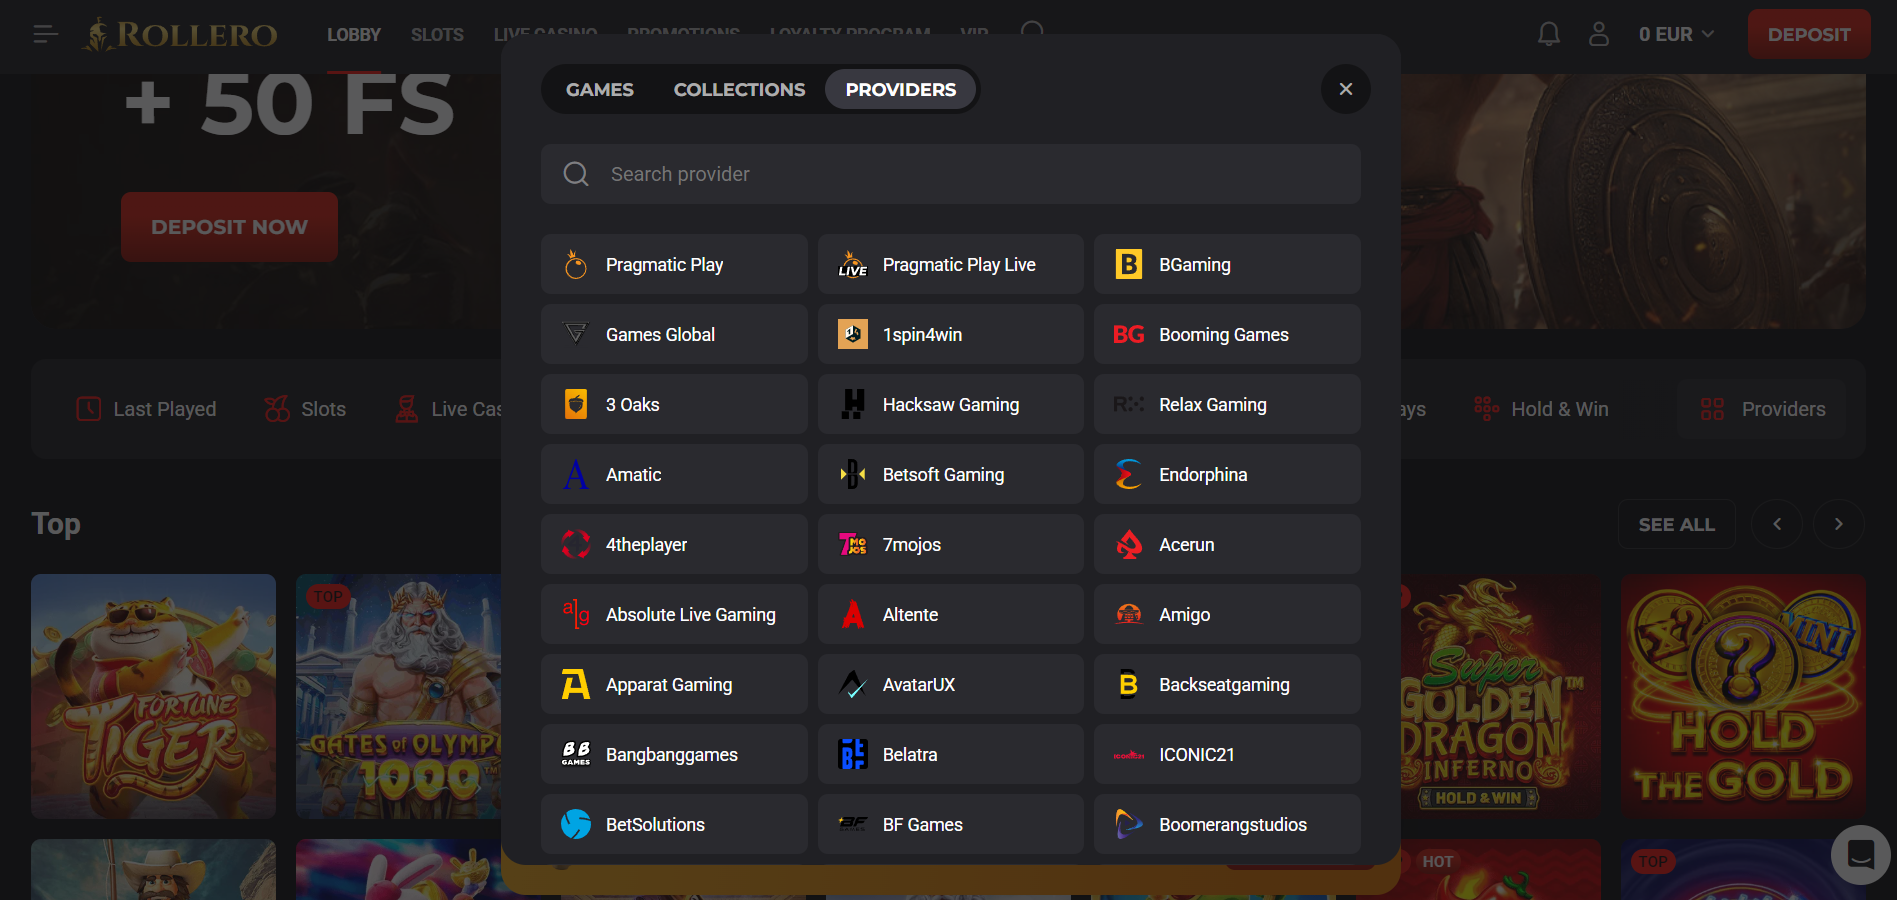This screenshot has width=1897, height=900.
Task: Click the red Deposit button
Action: point(1809,34)
